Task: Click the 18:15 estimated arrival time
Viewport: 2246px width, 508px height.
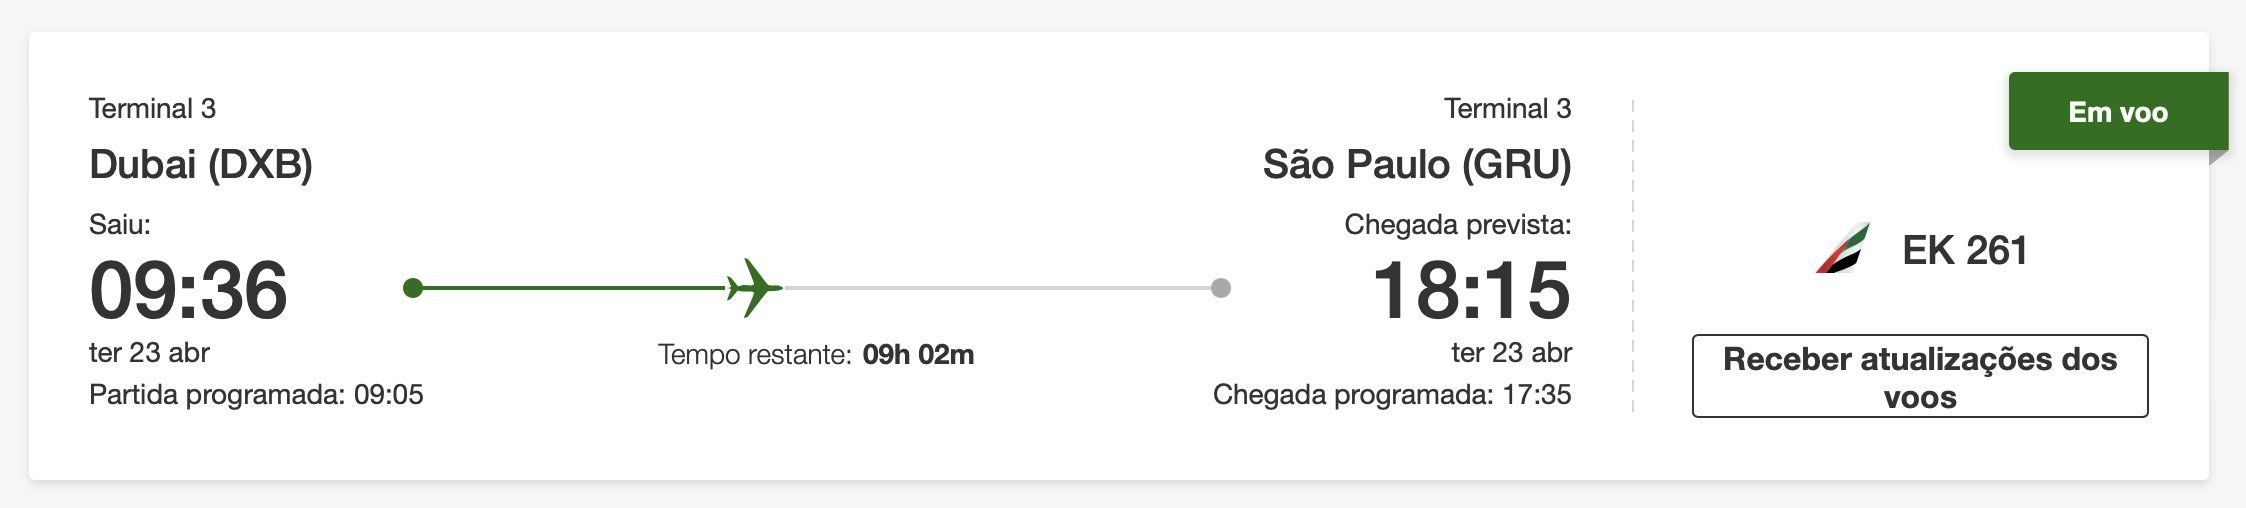Action: (x=1472, y=290)
